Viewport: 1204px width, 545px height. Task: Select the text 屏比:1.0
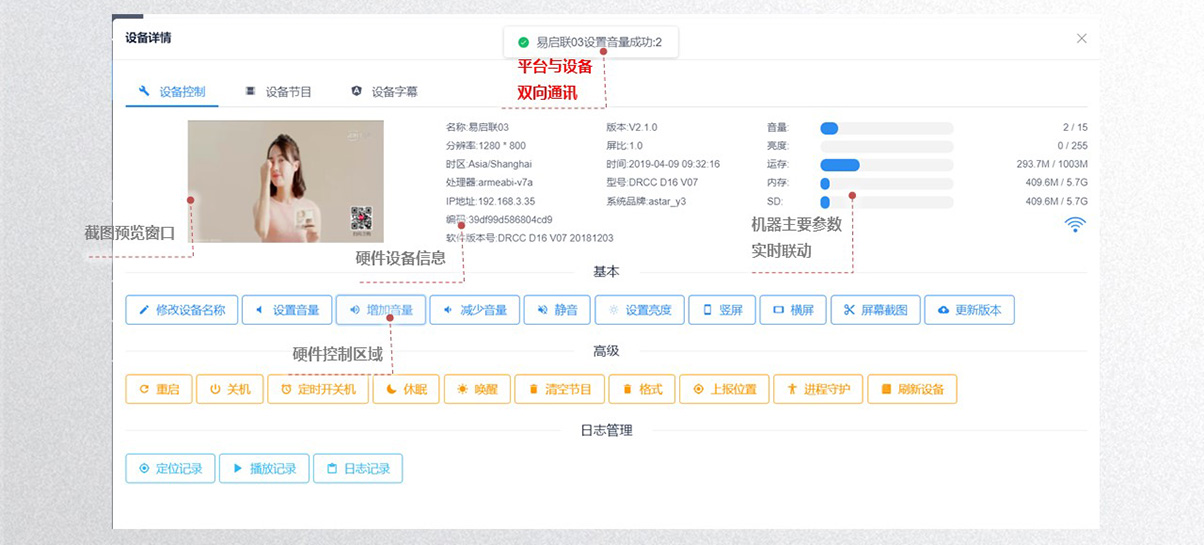point(624,146)
